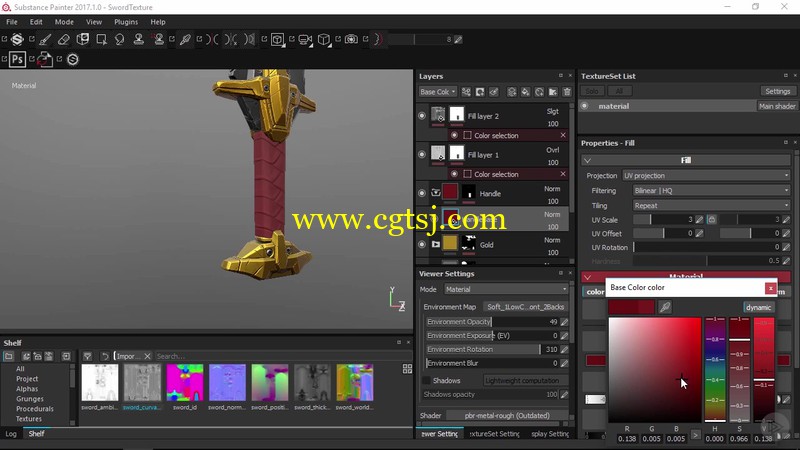This screenshot has width=800, height=450.
Task: Click the add effect icon next to Base Color
Action: [466, 92]
